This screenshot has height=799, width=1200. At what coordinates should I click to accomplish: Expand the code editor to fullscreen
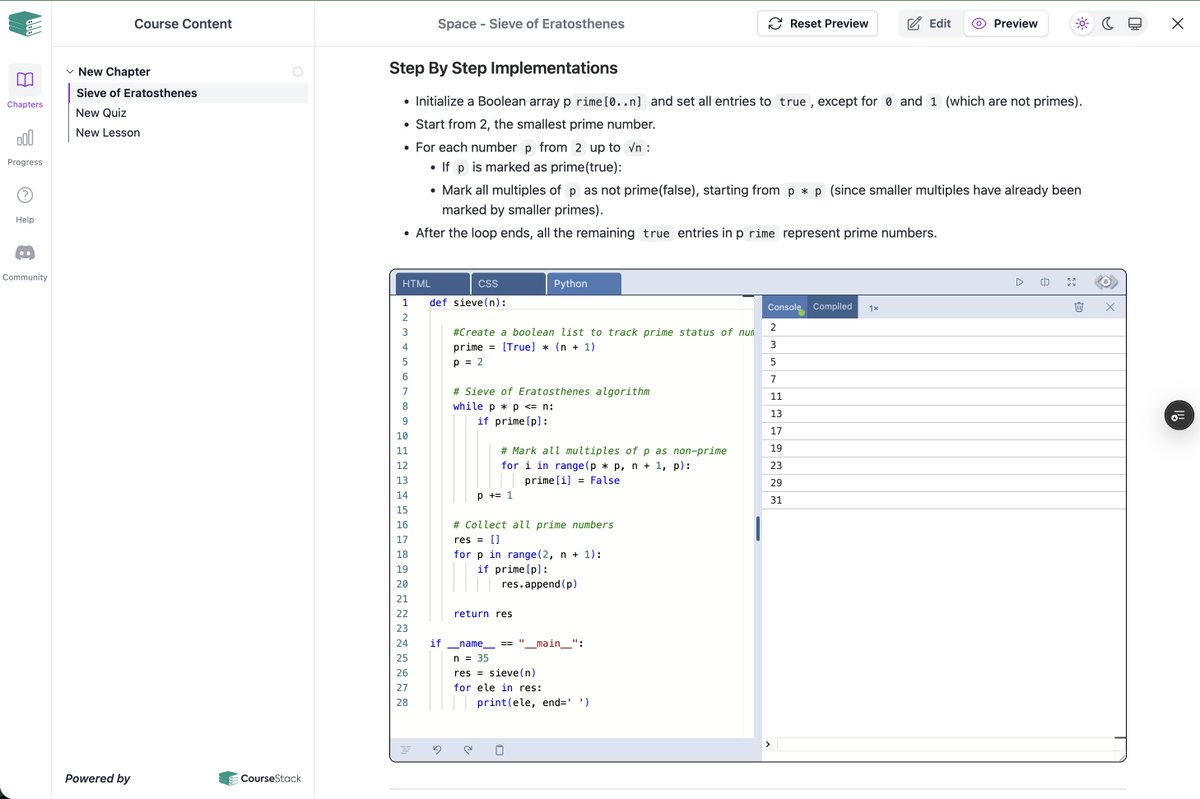(1070, 282)
